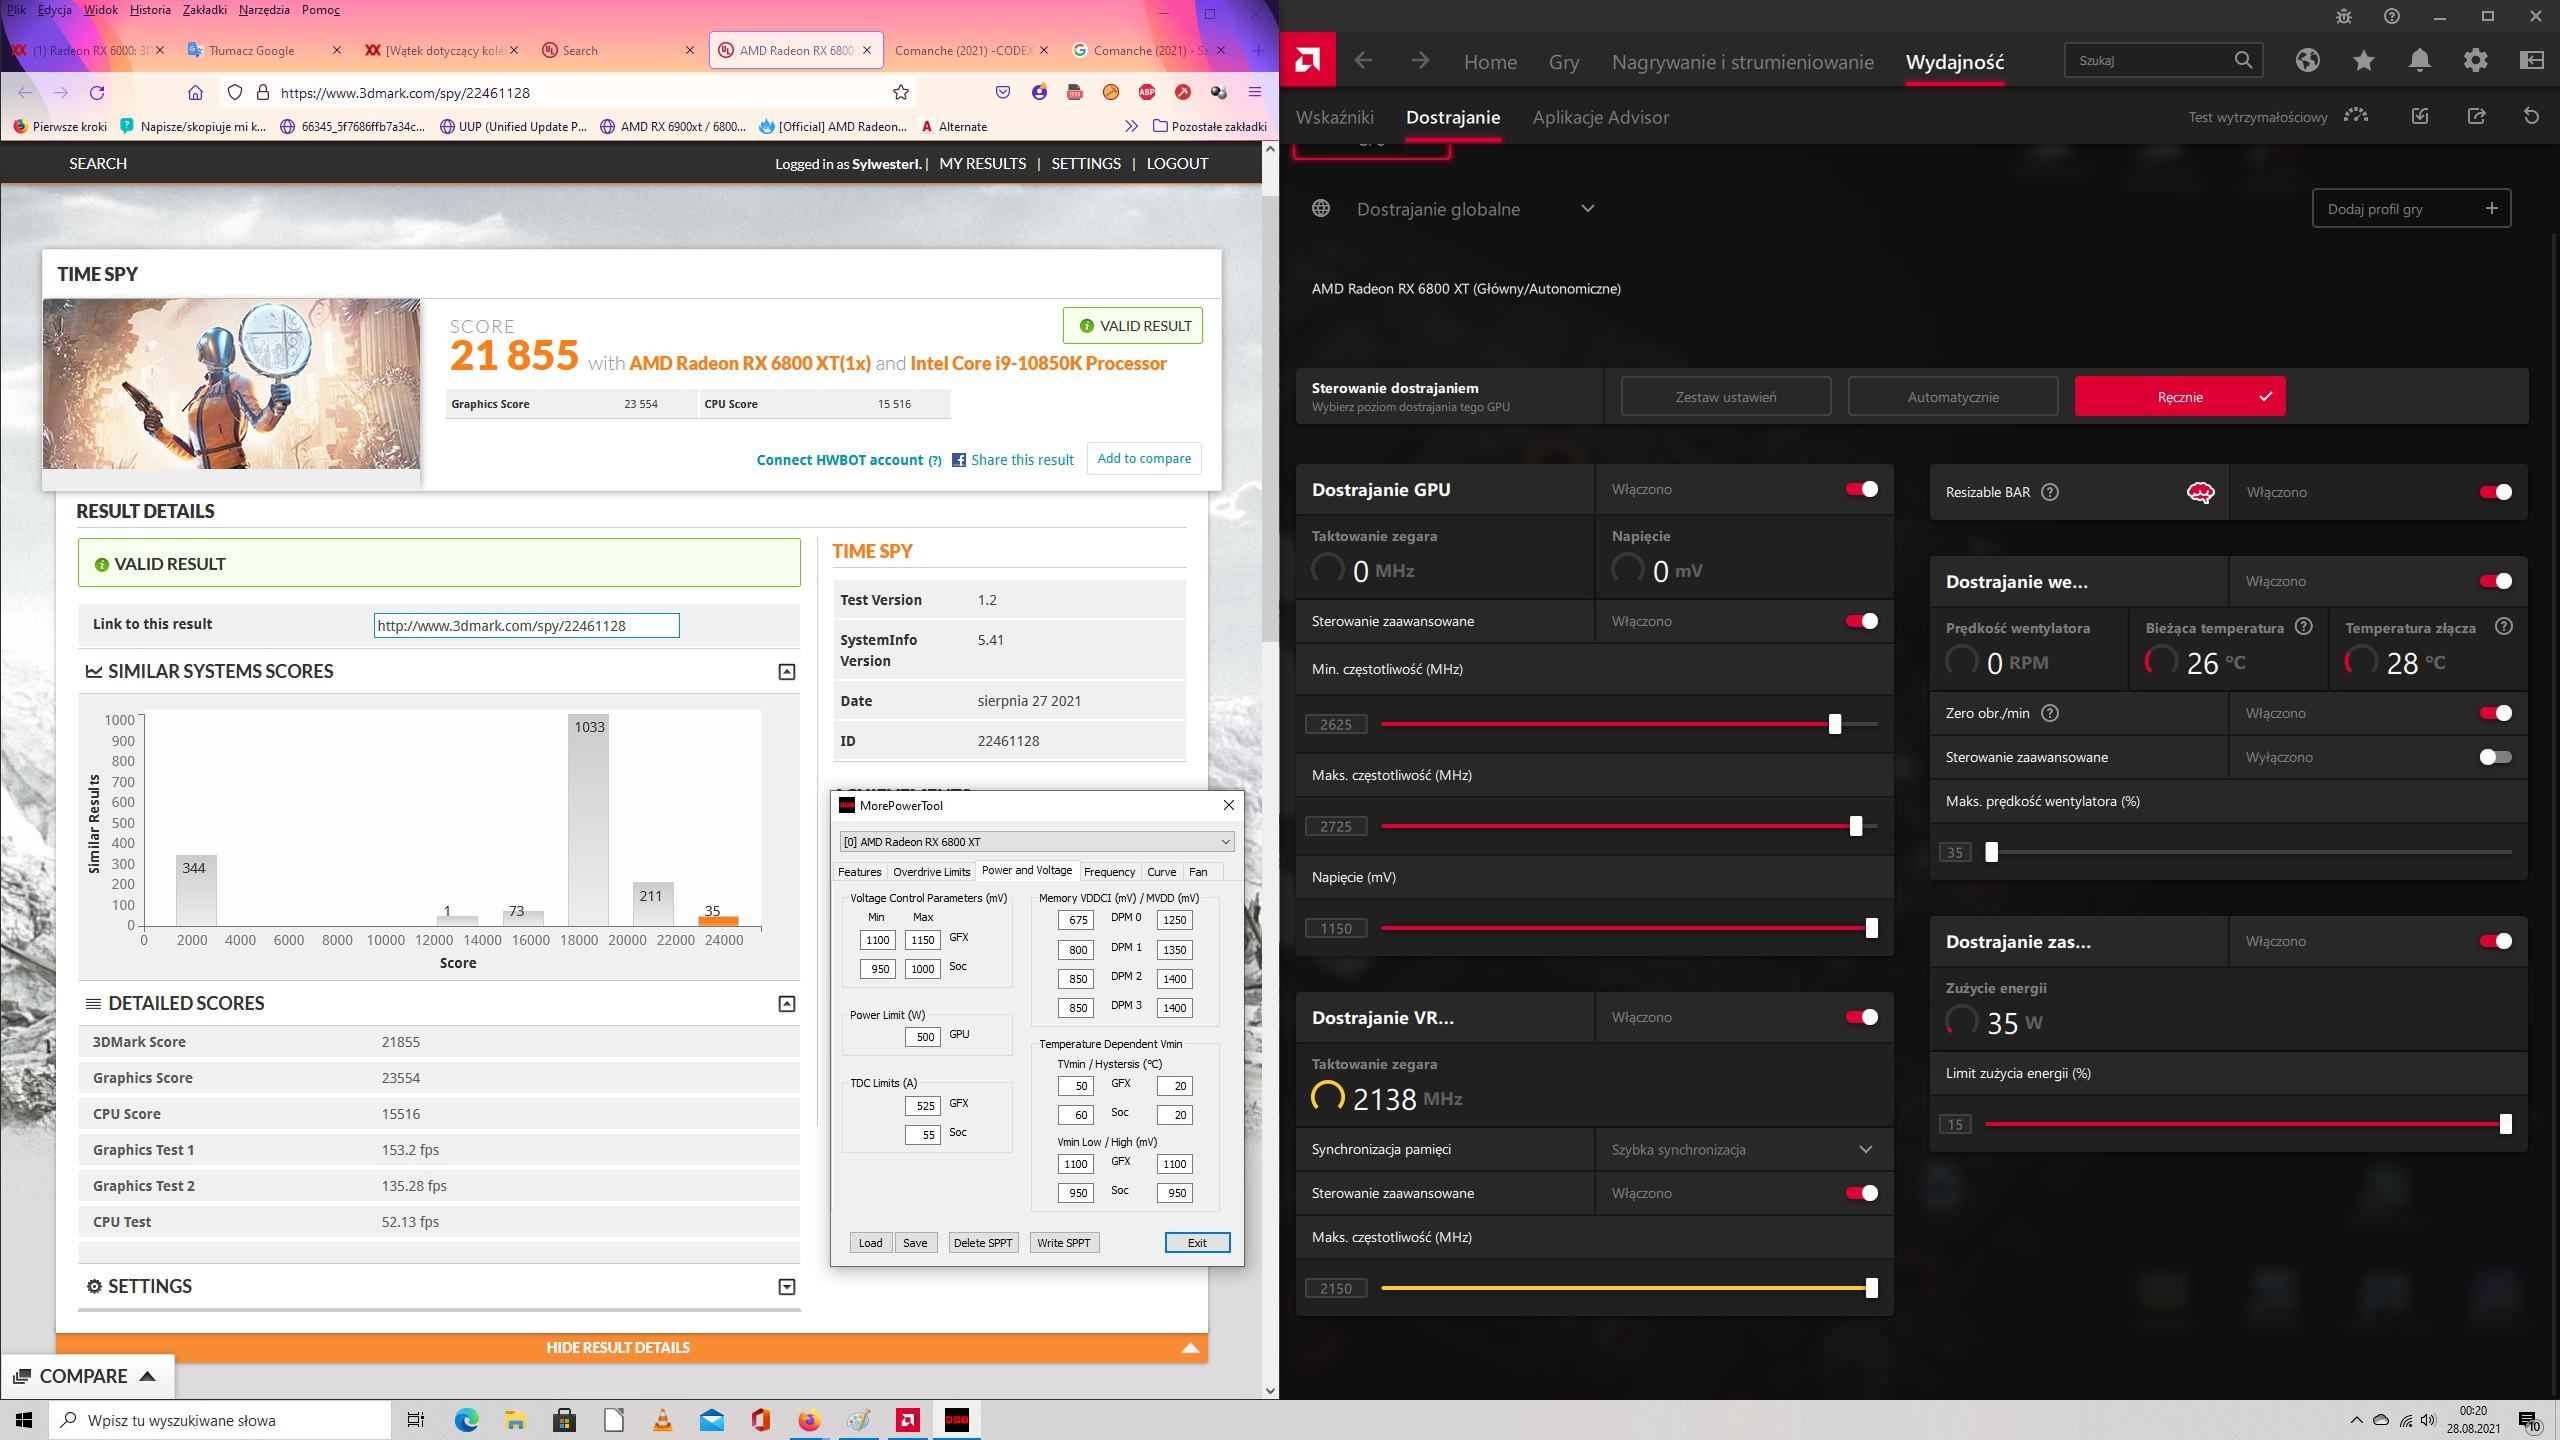Open VLC from the taskbar
Viewport: 2560px width, 1440px height.
point(662,1420)
